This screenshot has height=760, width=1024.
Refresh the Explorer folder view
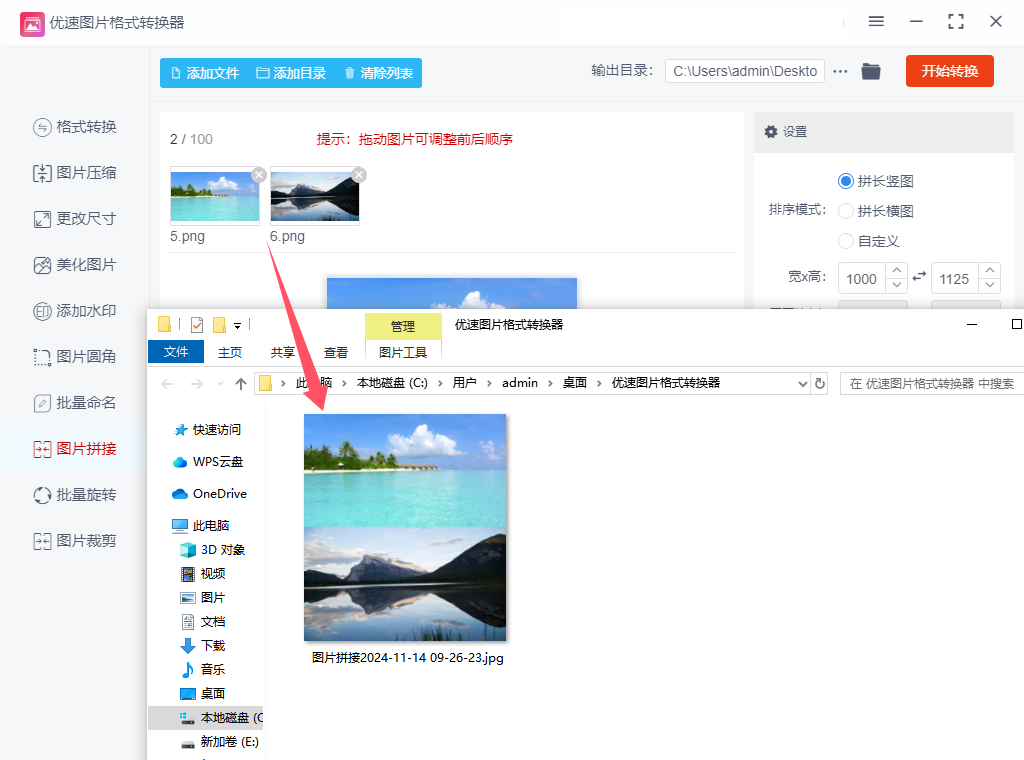point(820,384)
